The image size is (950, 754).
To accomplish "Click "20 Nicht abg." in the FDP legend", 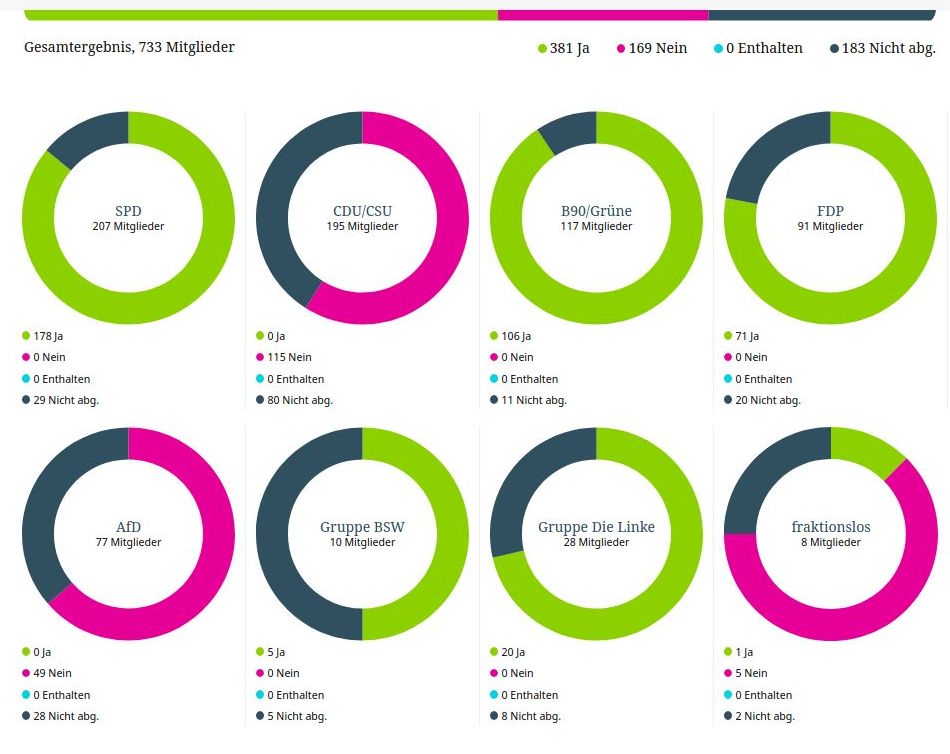I will coord(762,401).
